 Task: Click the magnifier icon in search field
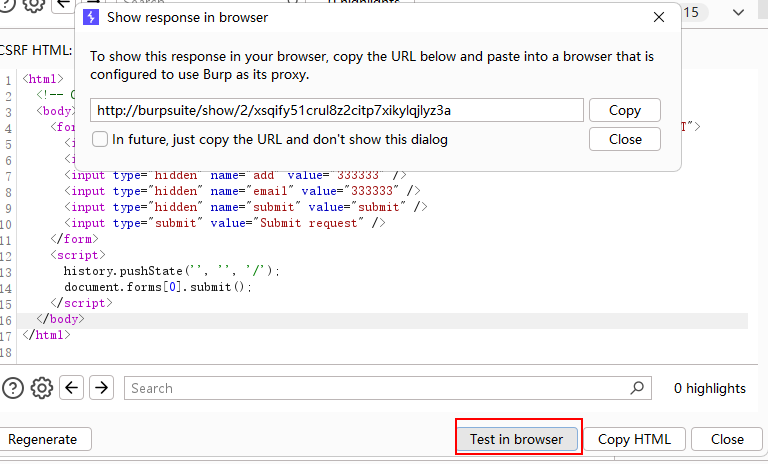tap(637, 388)
